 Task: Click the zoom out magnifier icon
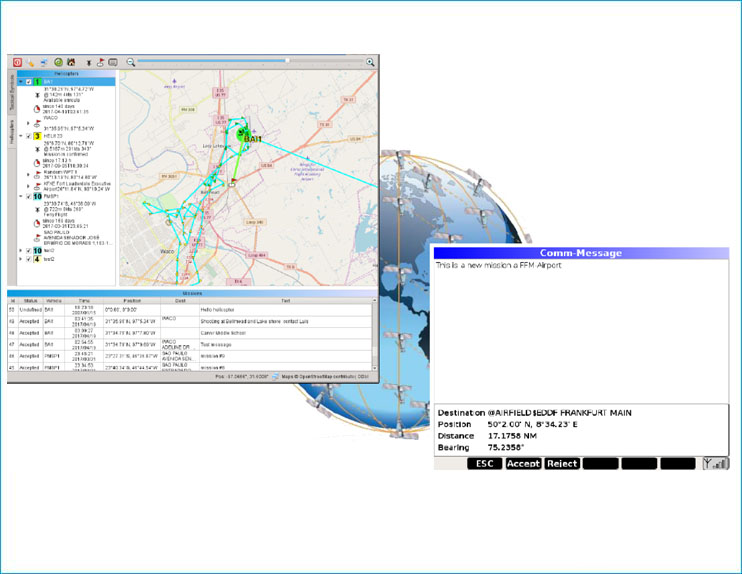pos(131,62)
